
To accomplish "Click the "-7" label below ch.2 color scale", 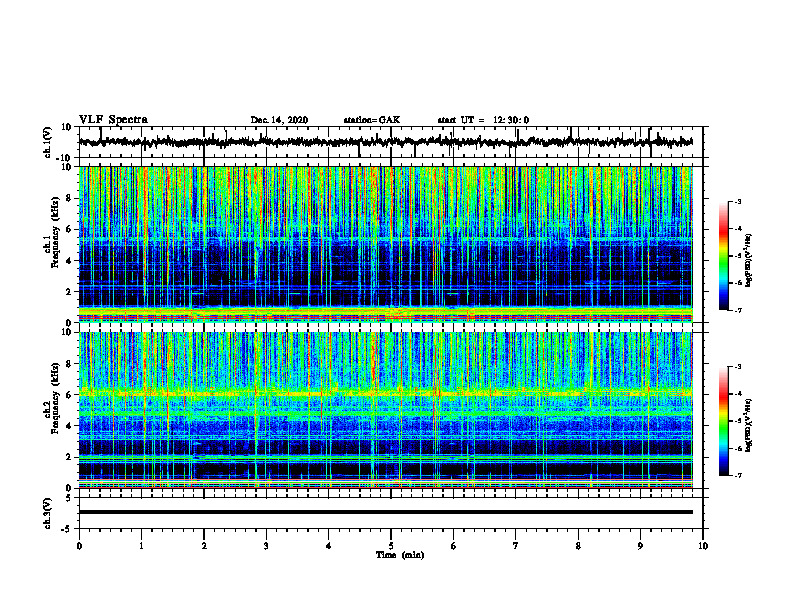I will (x=737, y=475).
